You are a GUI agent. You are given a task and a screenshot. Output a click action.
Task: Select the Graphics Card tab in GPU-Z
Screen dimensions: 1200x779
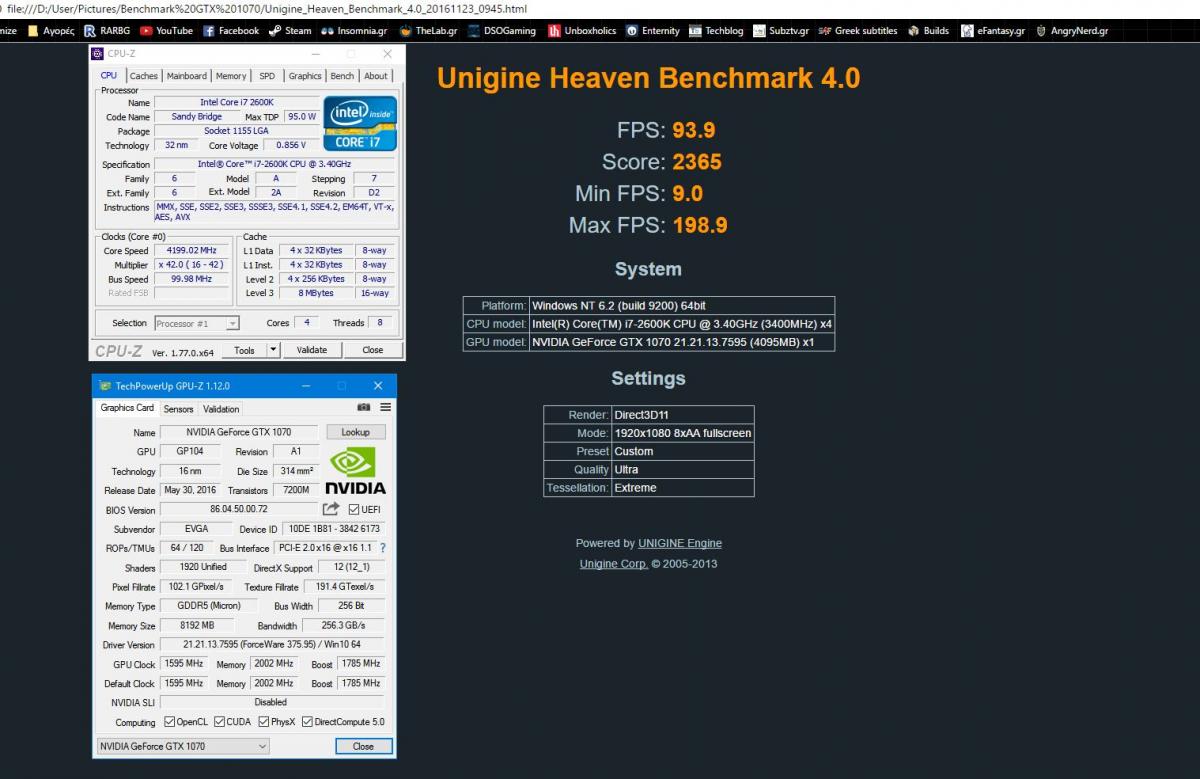127,408
